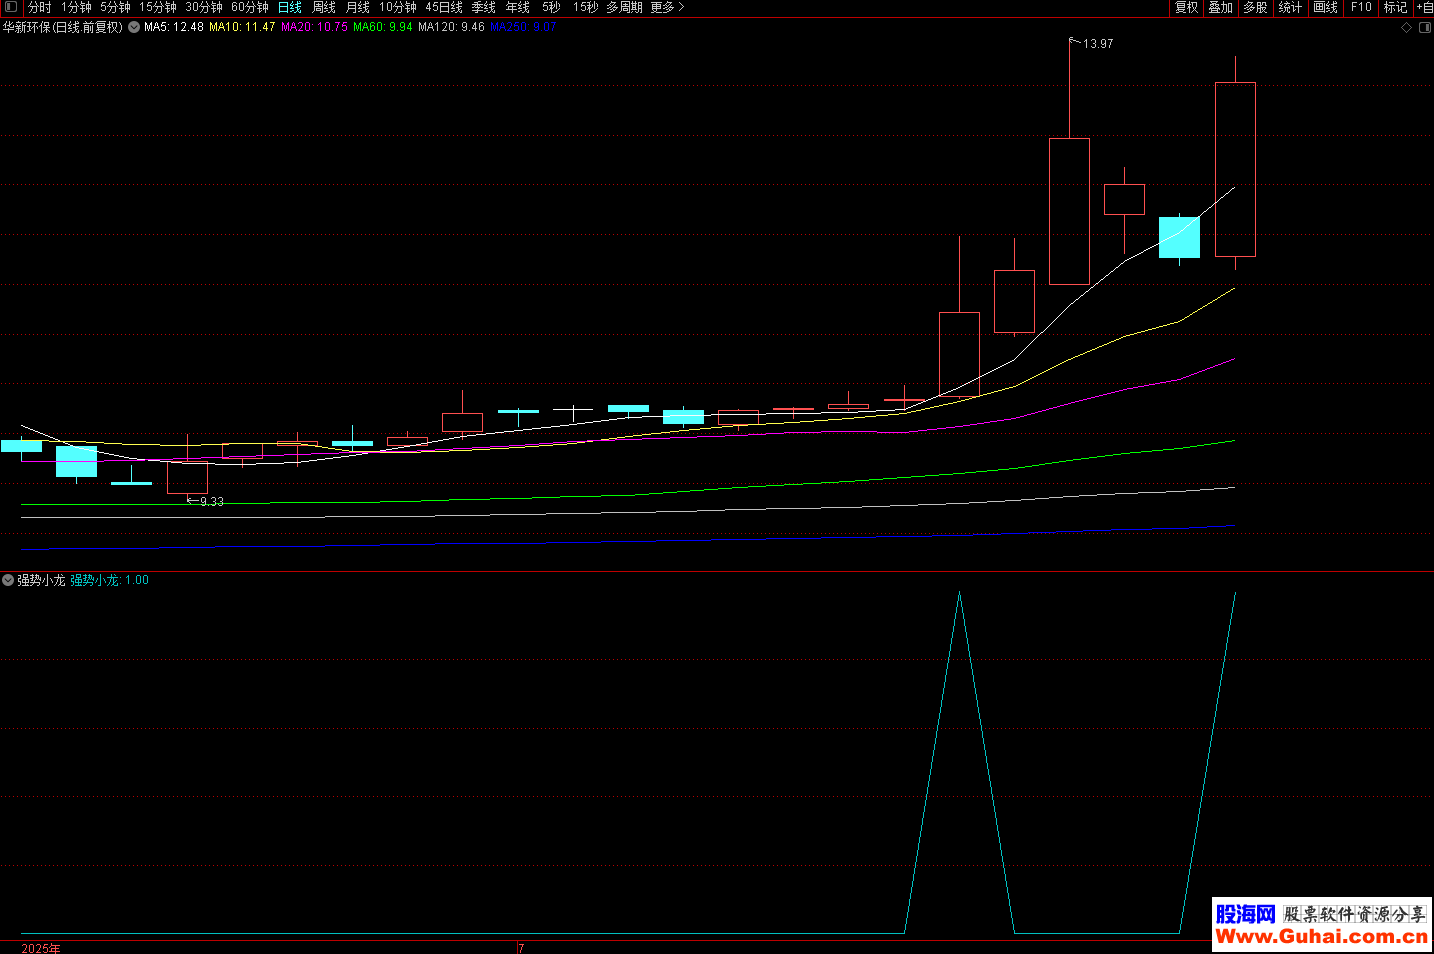Select the 60分钟 period
This screenshot has height=954, width=1434.
coord(250,7)
